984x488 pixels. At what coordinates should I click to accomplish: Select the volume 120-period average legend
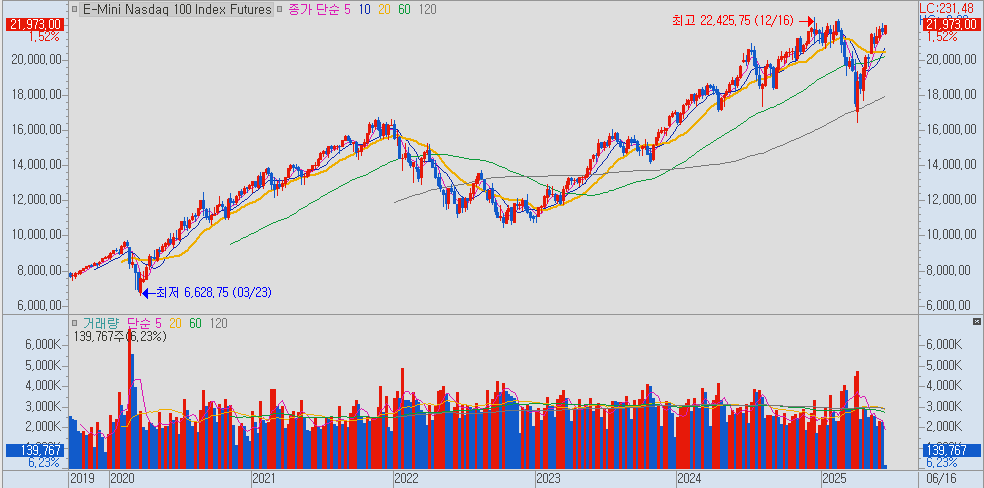click(x=218, y=324)
